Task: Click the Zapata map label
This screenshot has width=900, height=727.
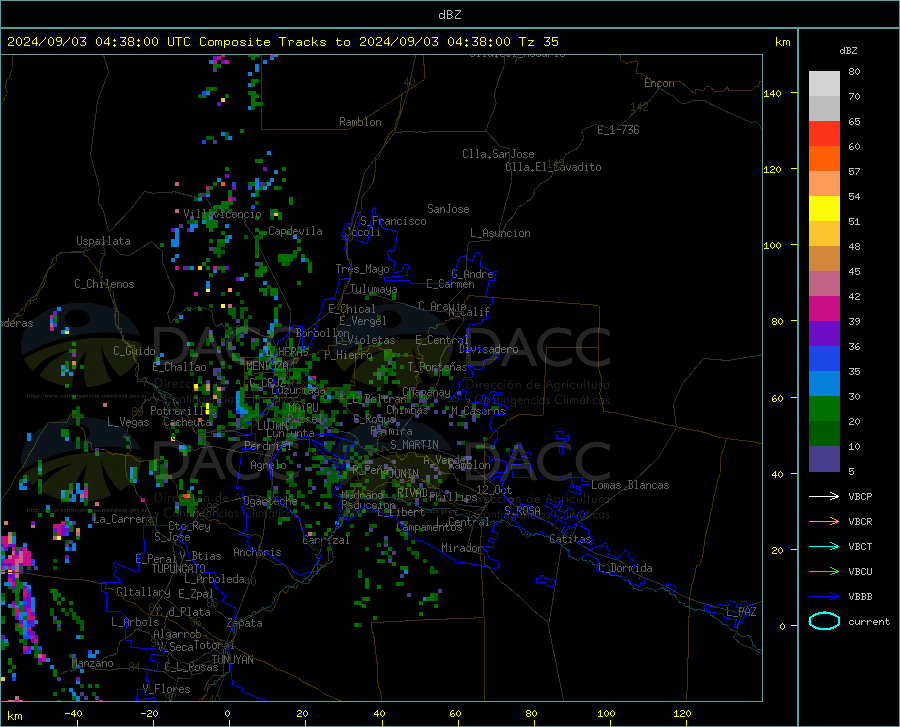Action: pos(245,623)
